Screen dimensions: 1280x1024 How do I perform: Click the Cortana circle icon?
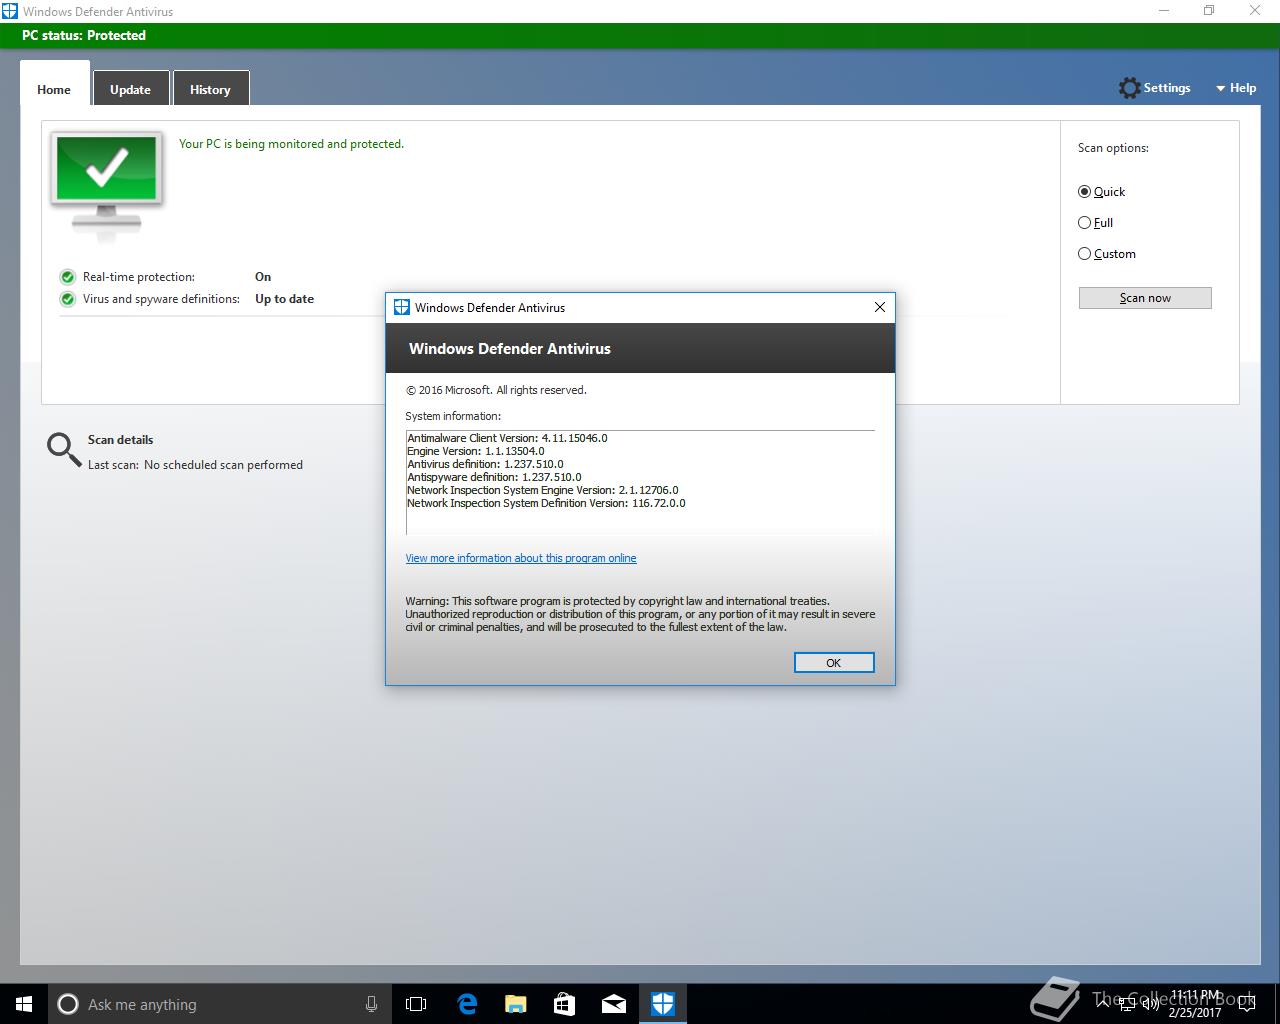pyautogui.click(x=68, y=1004)
